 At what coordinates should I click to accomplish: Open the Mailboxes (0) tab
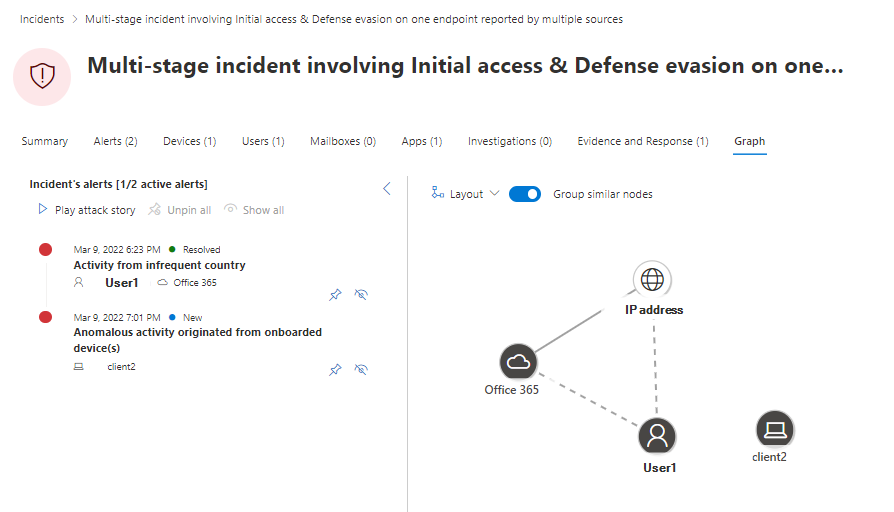tap(343, 141)
